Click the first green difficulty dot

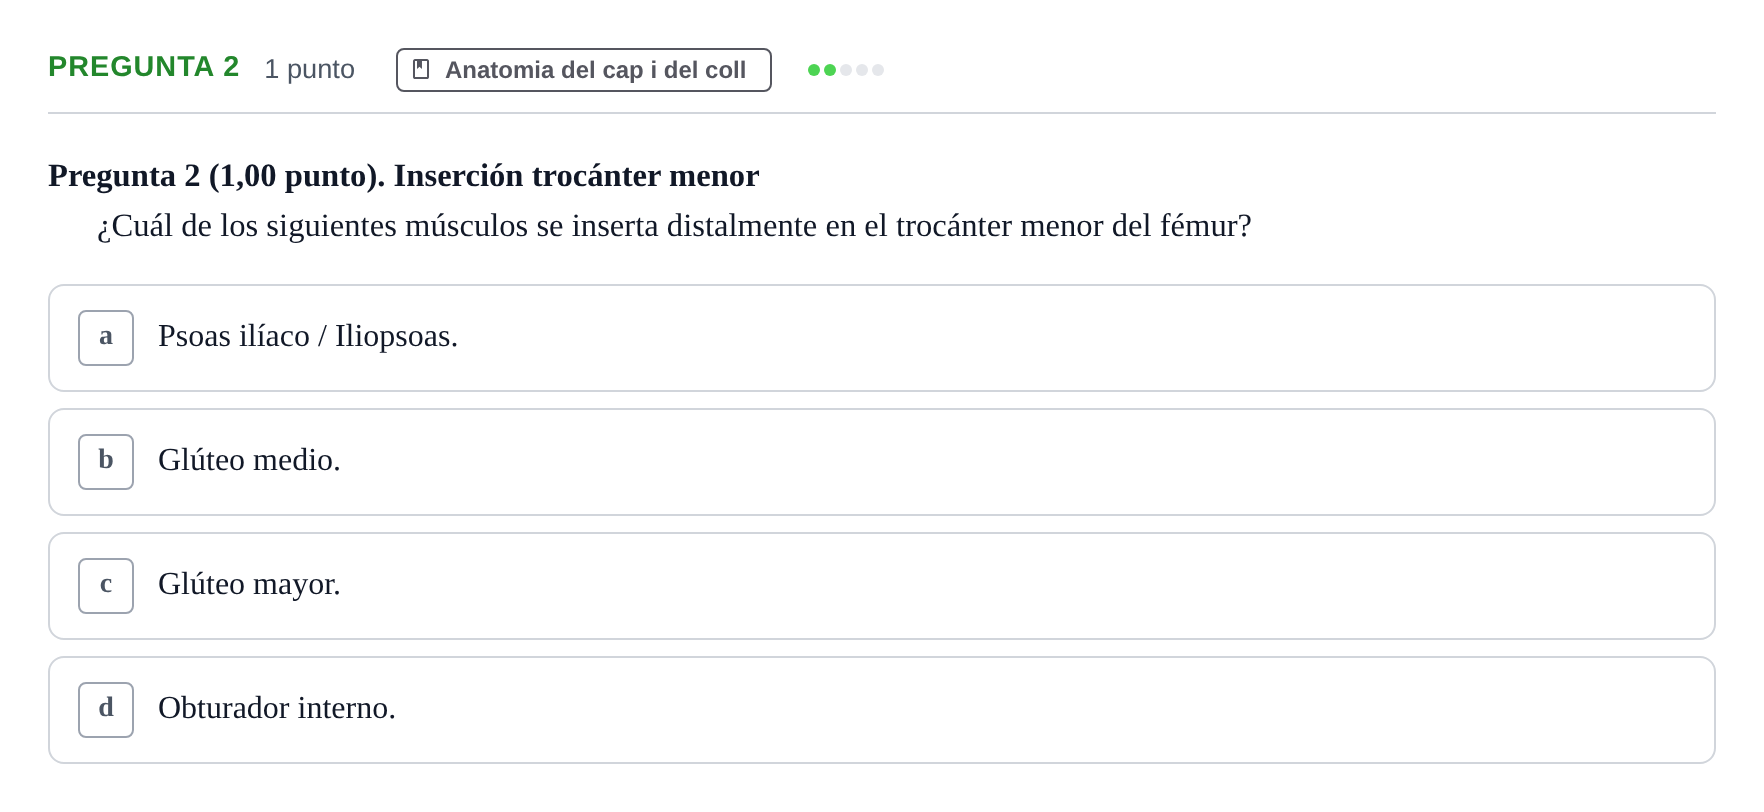point(814,70)
